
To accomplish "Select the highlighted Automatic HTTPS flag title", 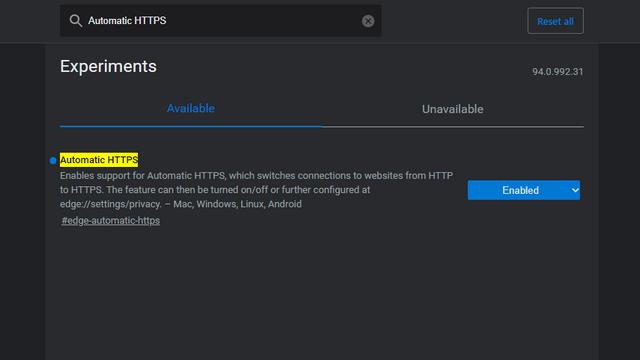I will tap(99, 160).
